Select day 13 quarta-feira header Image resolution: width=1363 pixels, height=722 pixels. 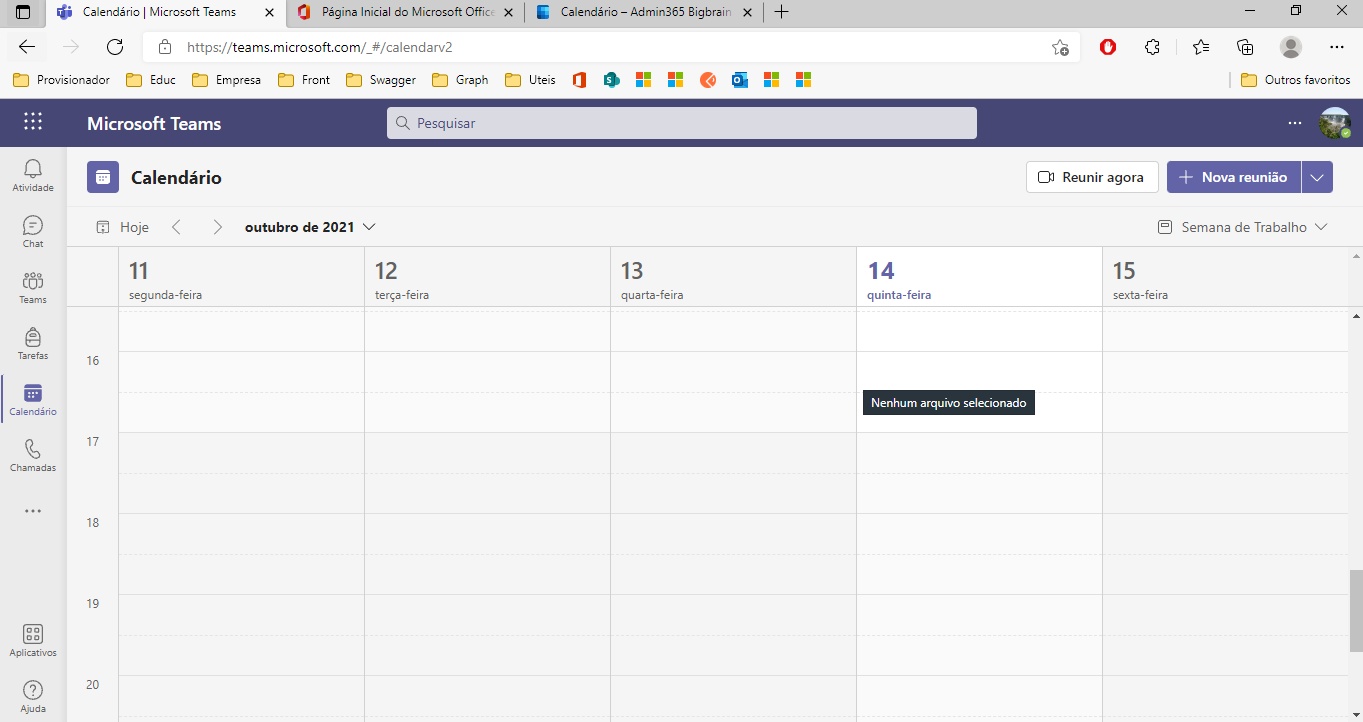point(733,278)
